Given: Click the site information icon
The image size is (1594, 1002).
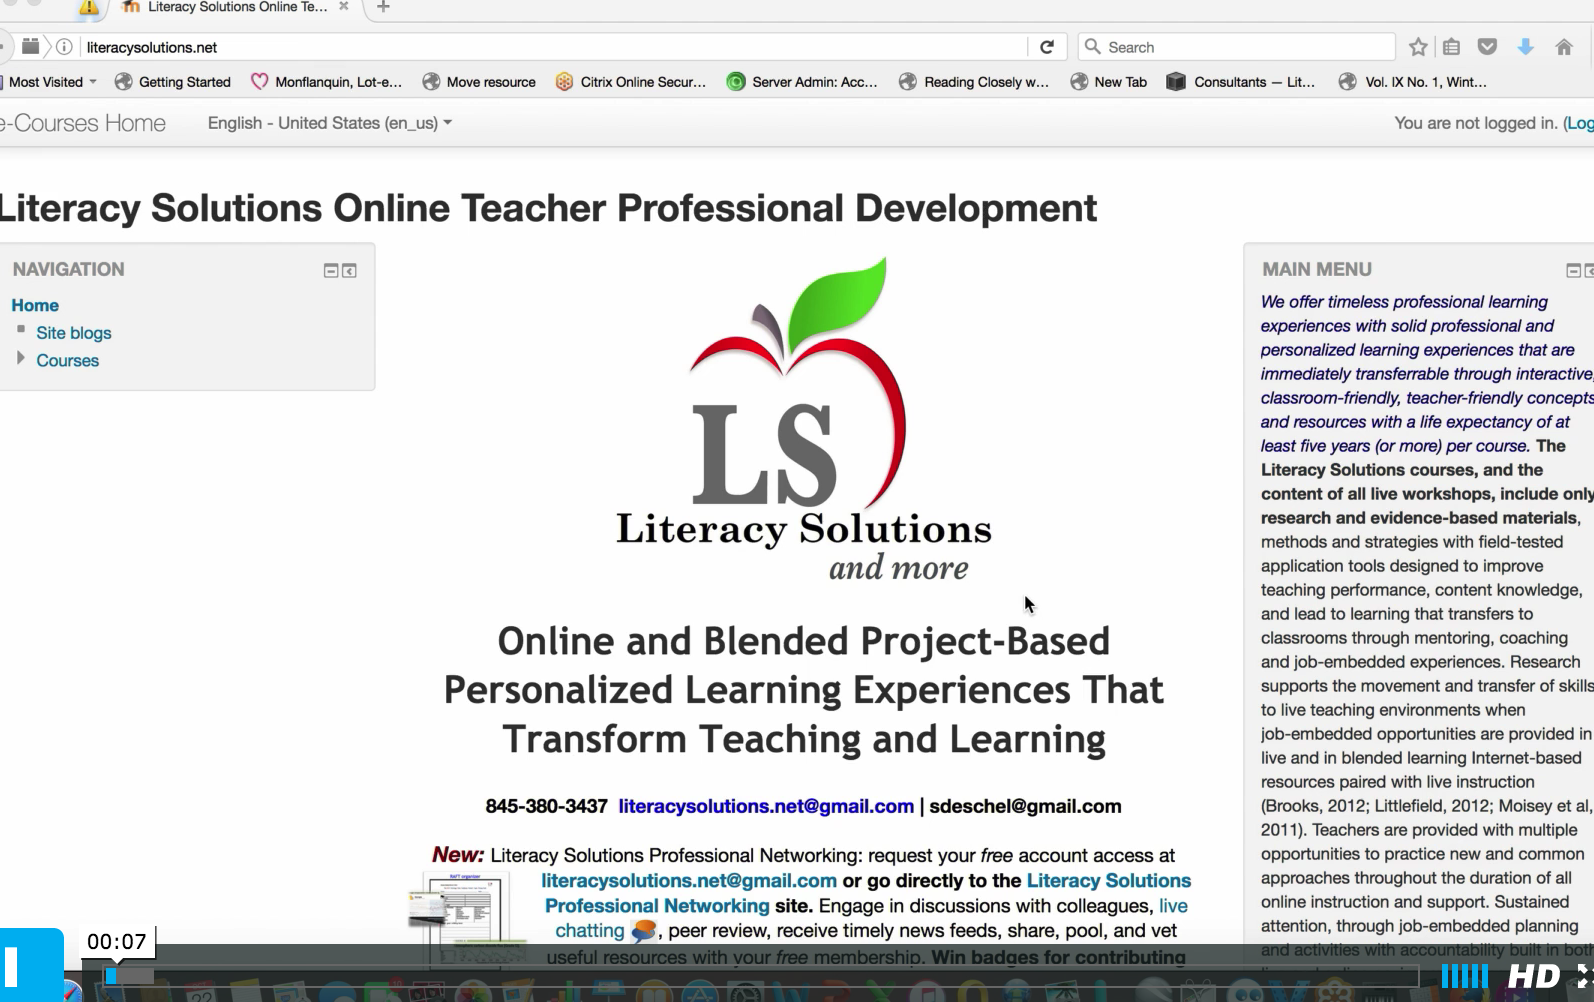Looking at the screenshot, I should tap(64, 47).
